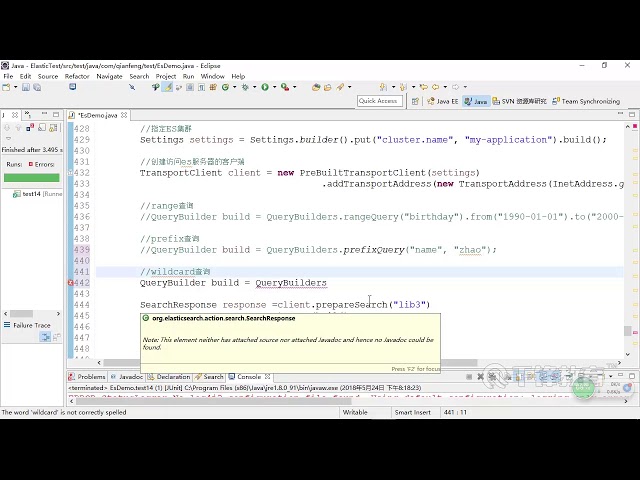640x480 pixels.
Task: Click JUnit Next Failed Test arrow icon
Action: tap(7, 128)
